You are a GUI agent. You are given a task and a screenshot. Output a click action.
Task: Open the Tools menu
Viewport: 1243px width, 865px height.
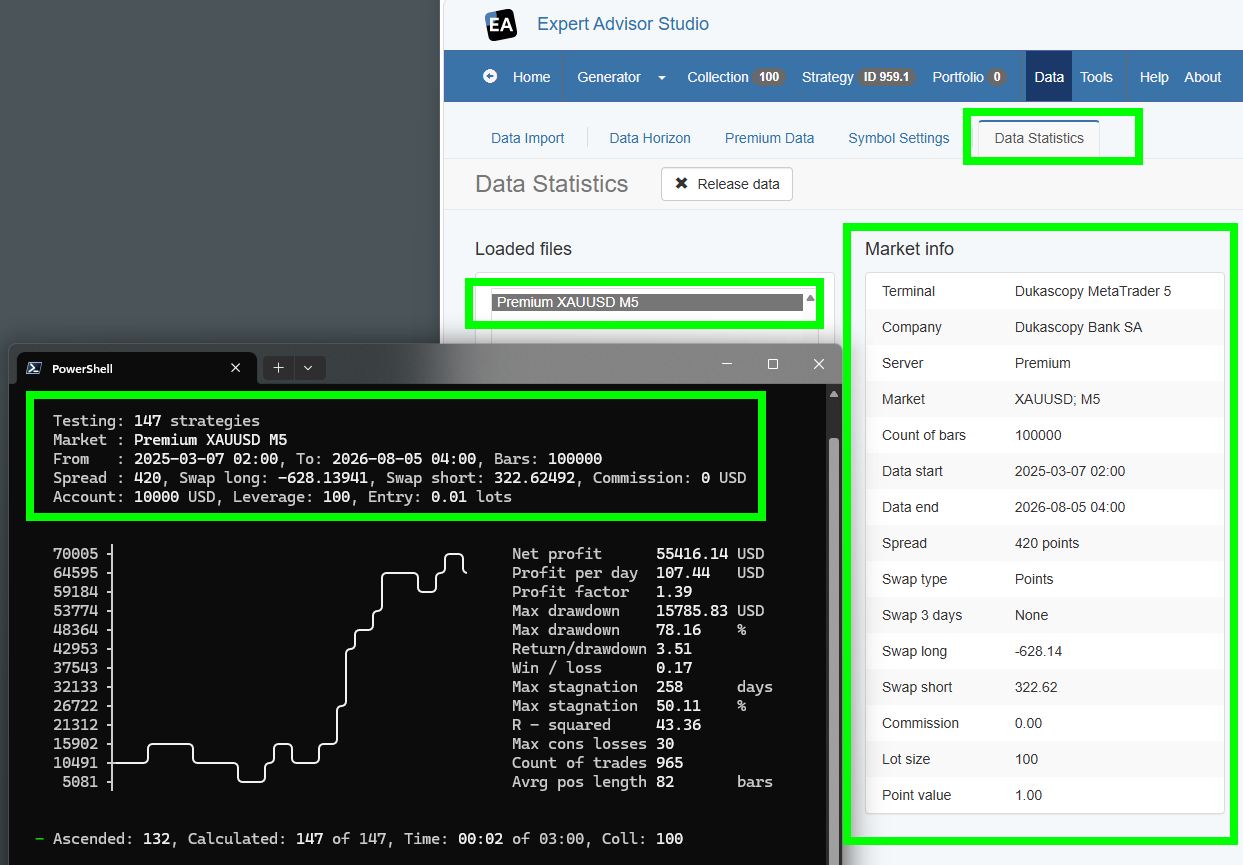coord(1096,77)
